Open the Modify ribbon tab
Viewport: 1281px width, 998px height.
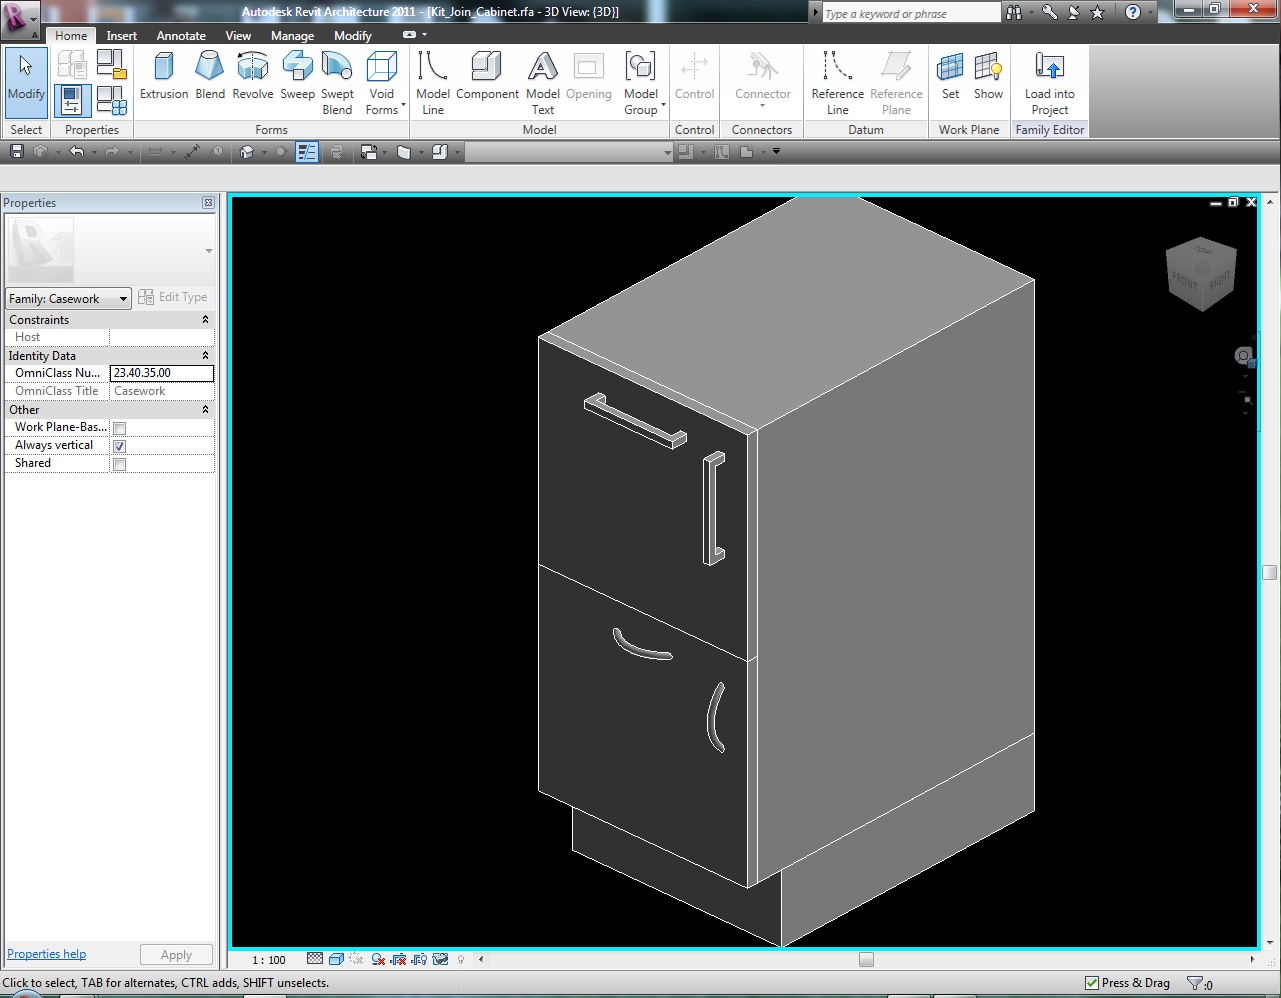[353, 35]
